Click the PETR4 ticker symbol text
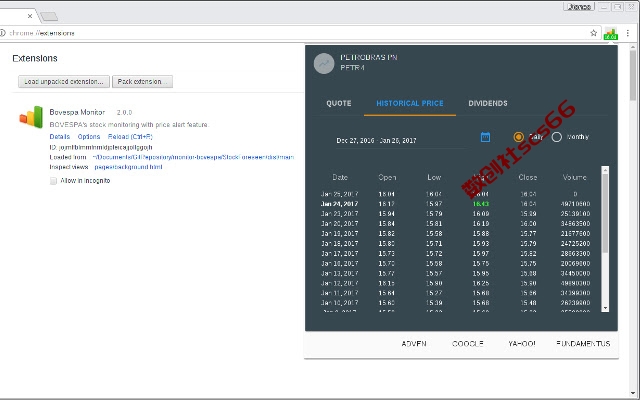The width and height of the screenshot is (640, 400). 353,68
